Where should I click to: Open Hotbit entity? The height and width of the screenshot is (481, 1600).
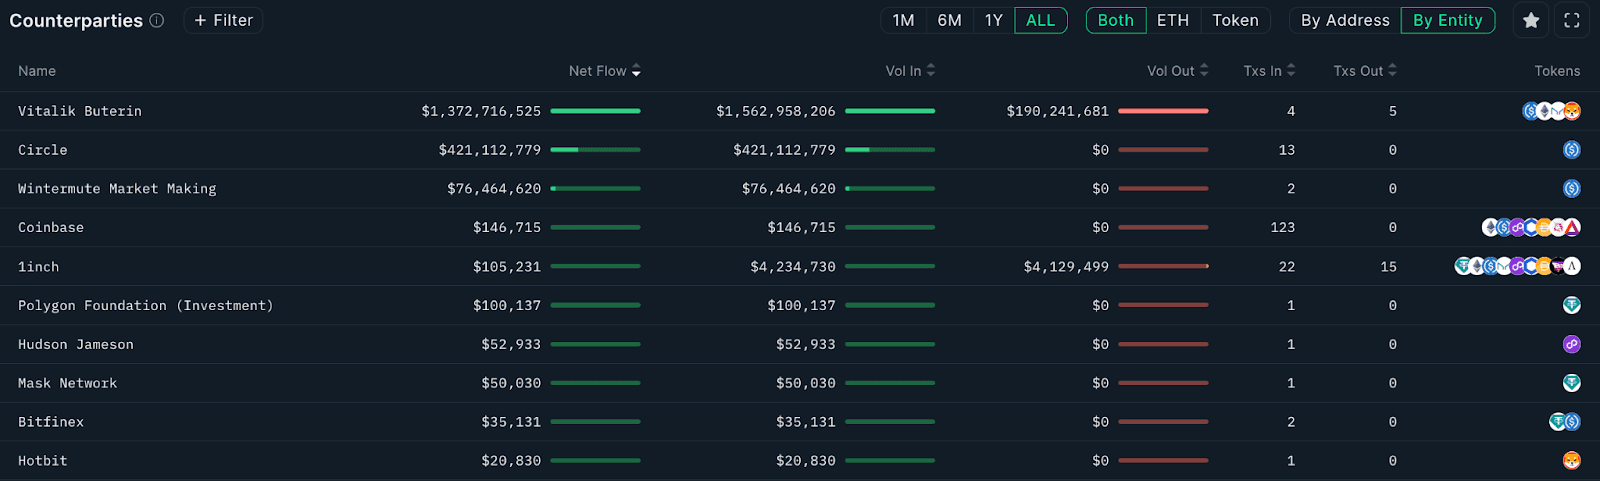[43, 461]
